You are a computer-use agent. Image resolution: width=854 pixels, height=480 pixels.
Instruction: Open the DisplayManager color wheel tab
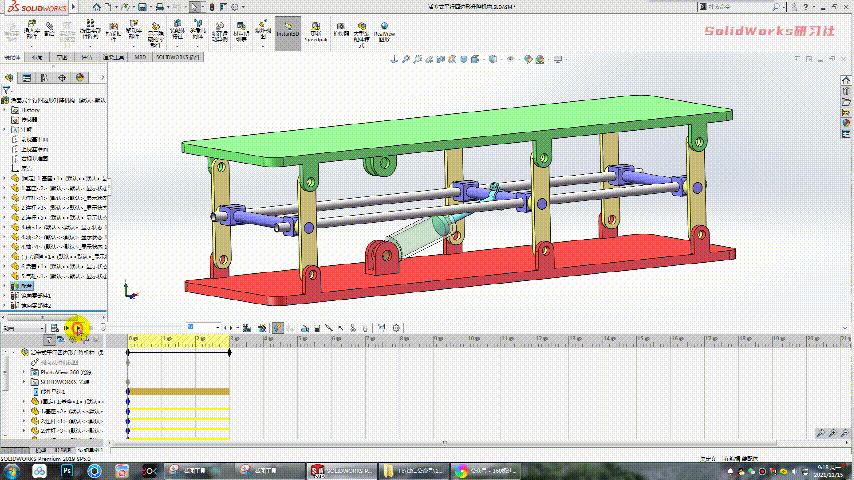(81, 77)
